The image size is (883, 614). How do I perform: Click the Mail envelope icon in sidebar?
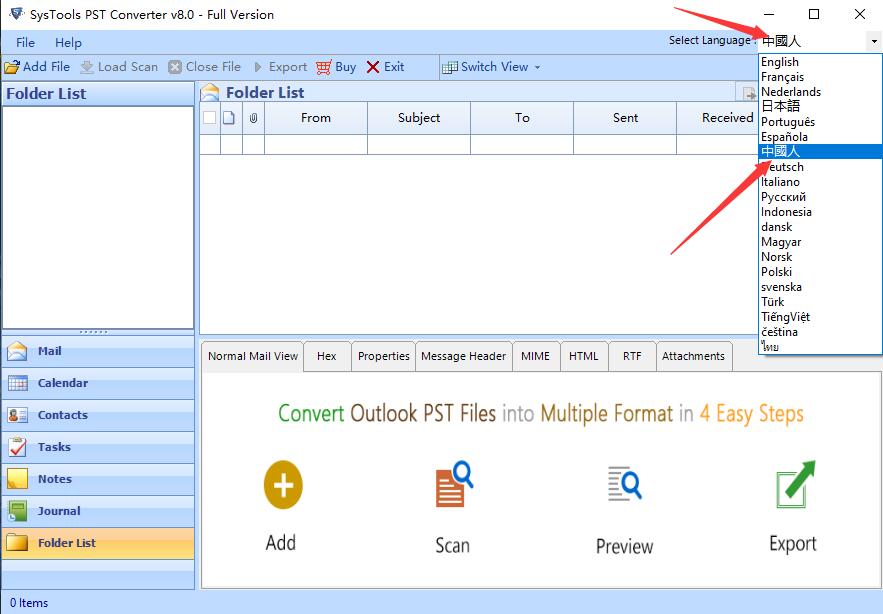pos(17,351)
